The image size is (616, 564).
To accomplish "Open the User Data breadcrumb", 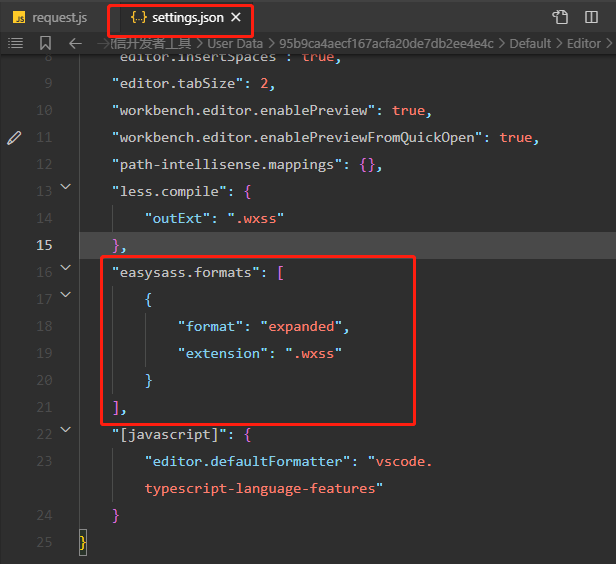I will point(235,44).
